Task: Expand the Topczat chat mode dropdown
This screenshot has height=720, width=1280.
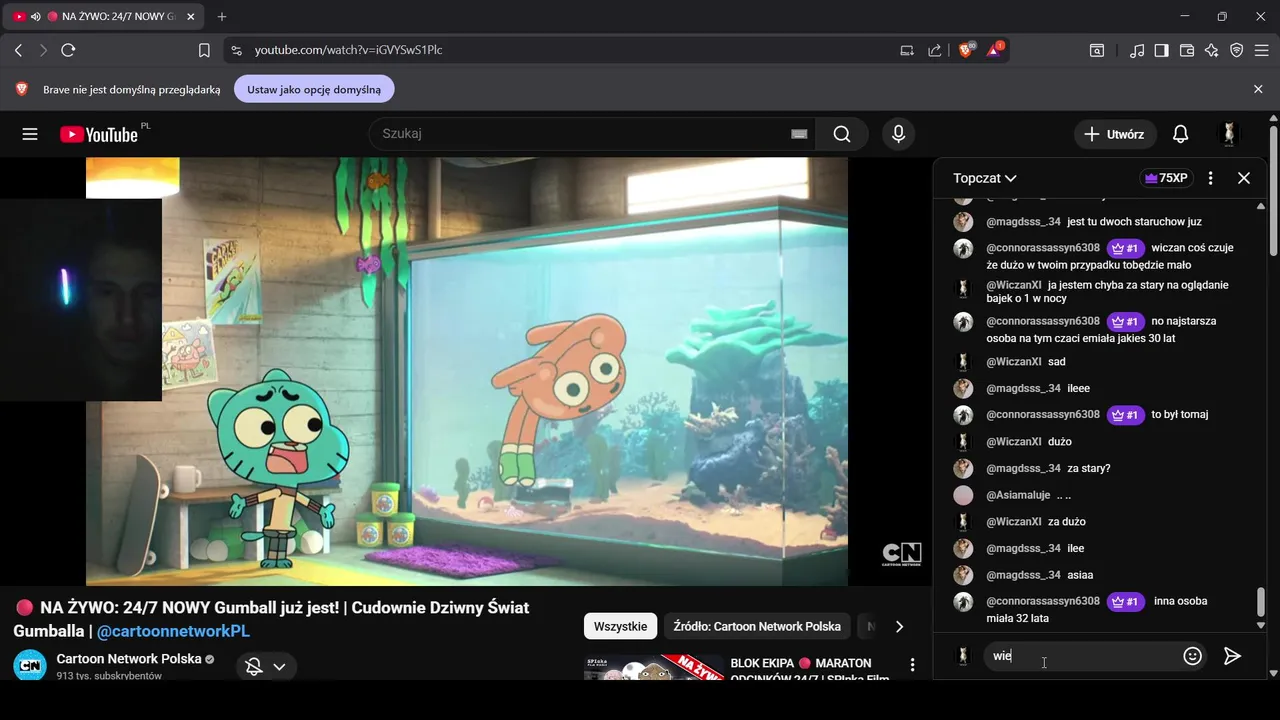Action: tap(985, 178)
